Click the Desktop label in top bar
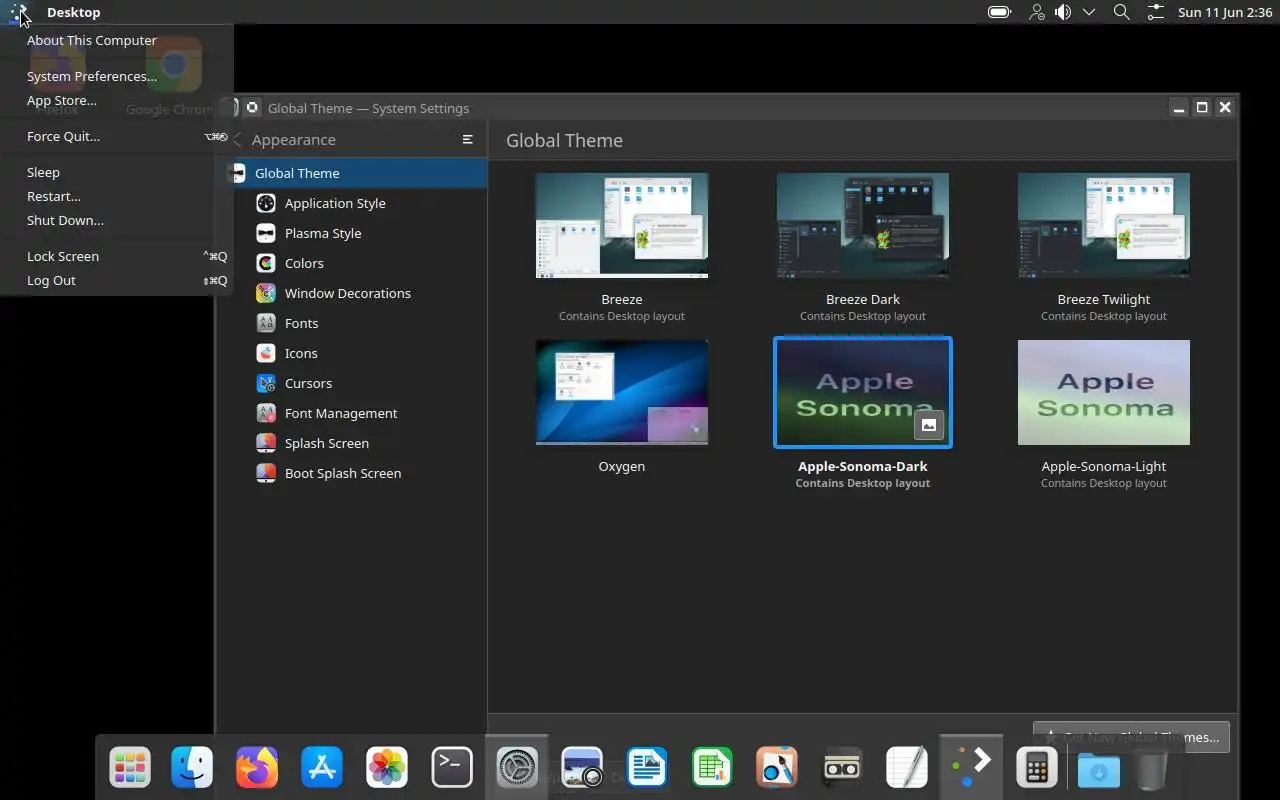The width and height of the screenshot is (1280, 800). pos(73,12)
